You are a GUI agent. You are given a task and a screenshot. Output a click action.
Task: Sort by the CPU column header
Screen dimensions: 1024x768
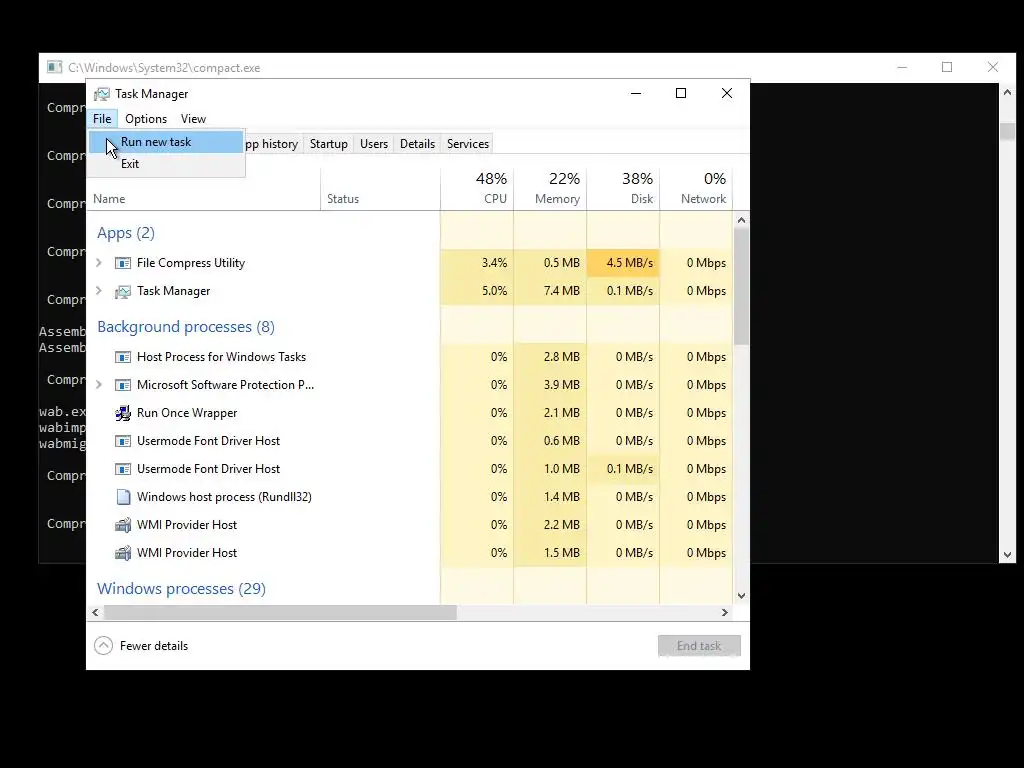click(477, 189)
